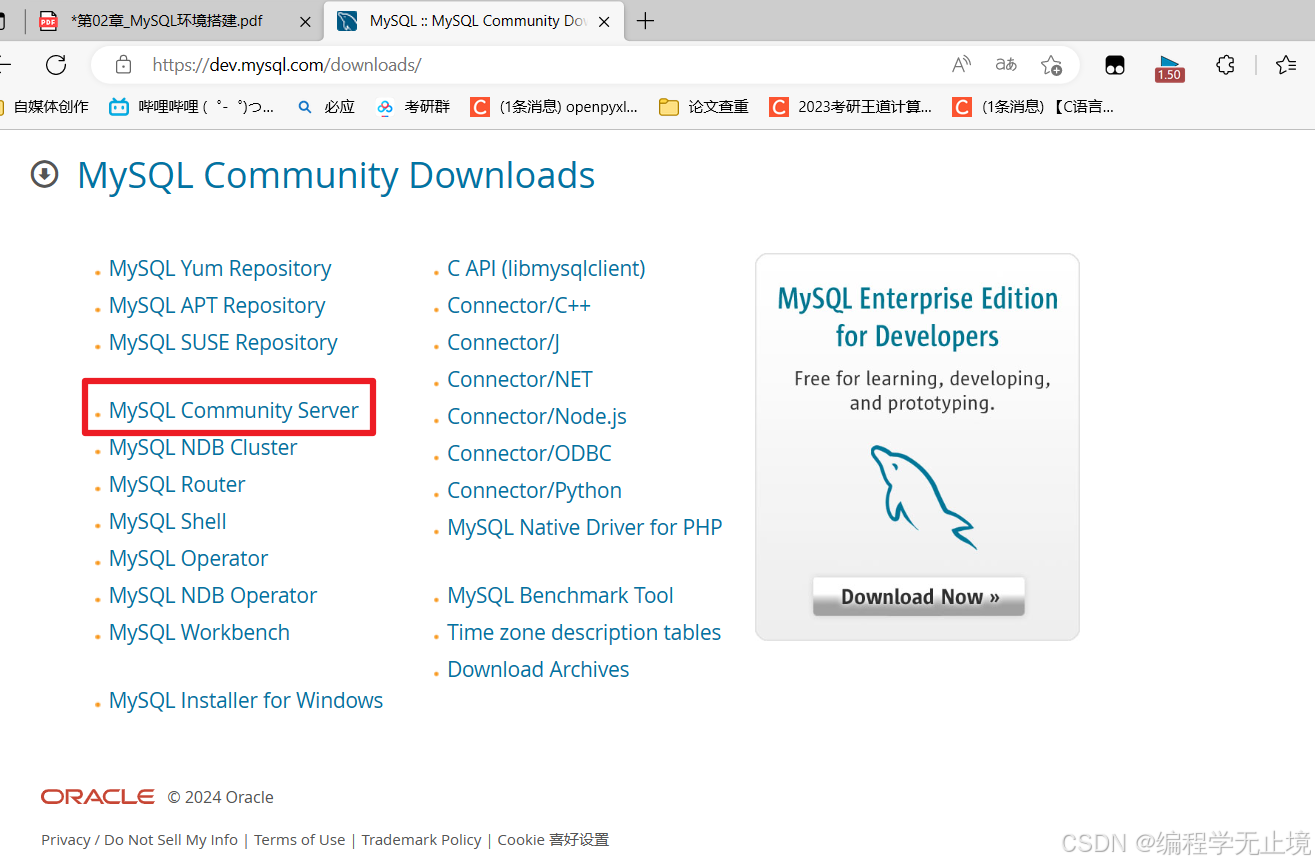The height and width of the screenshot is (865, 1315).
Task: Open the Favorites list icon
Action: [x=1287, y=65]
